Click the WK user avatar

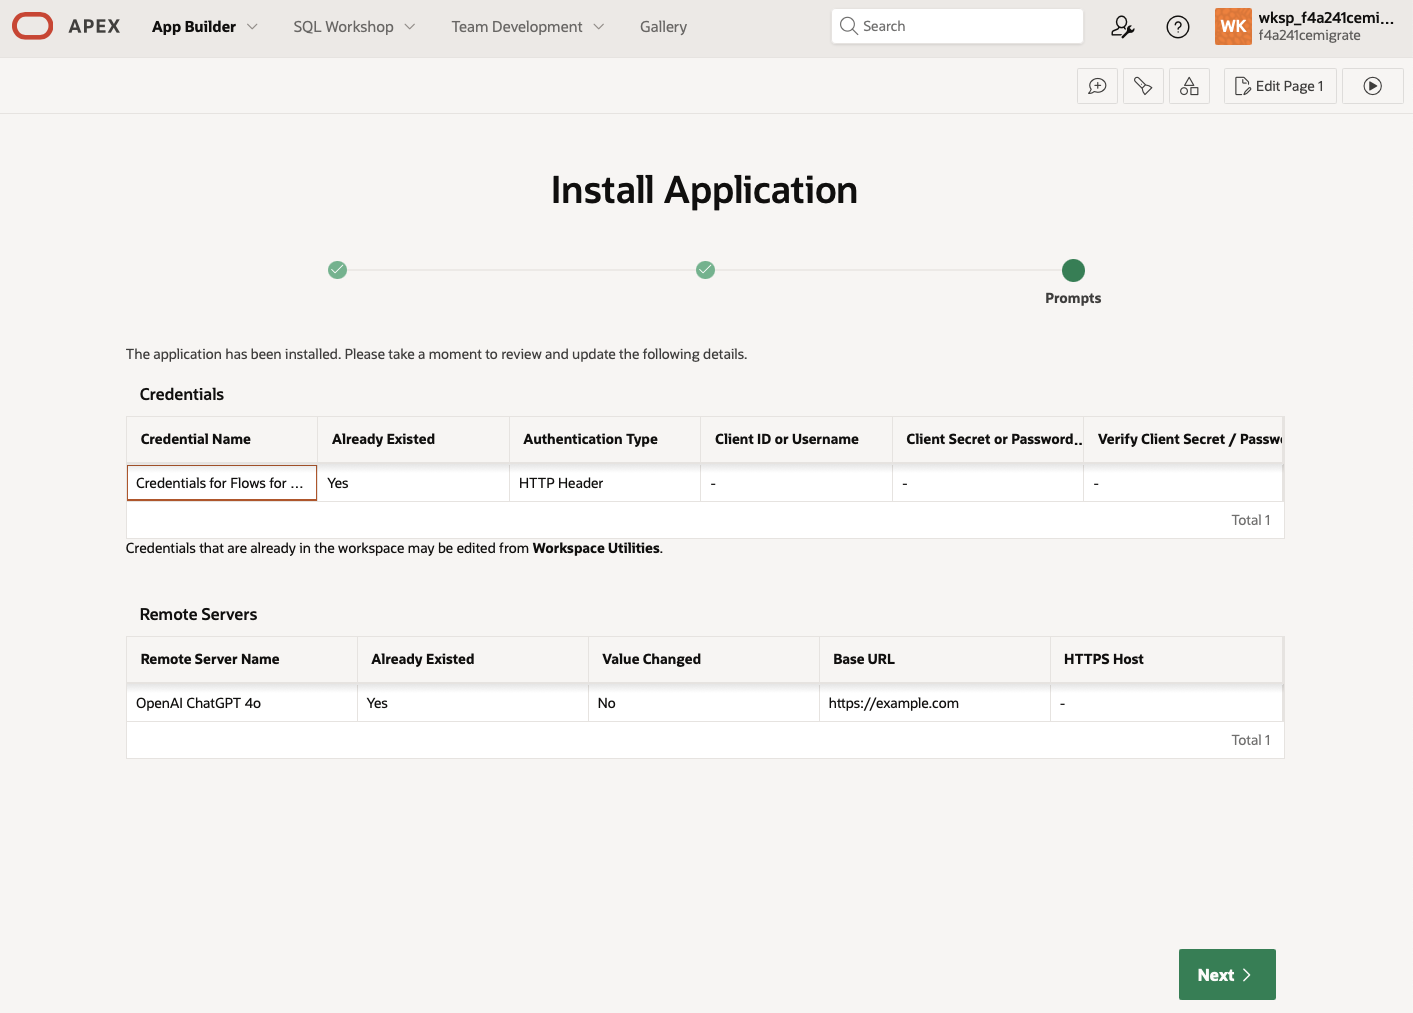1233,27
